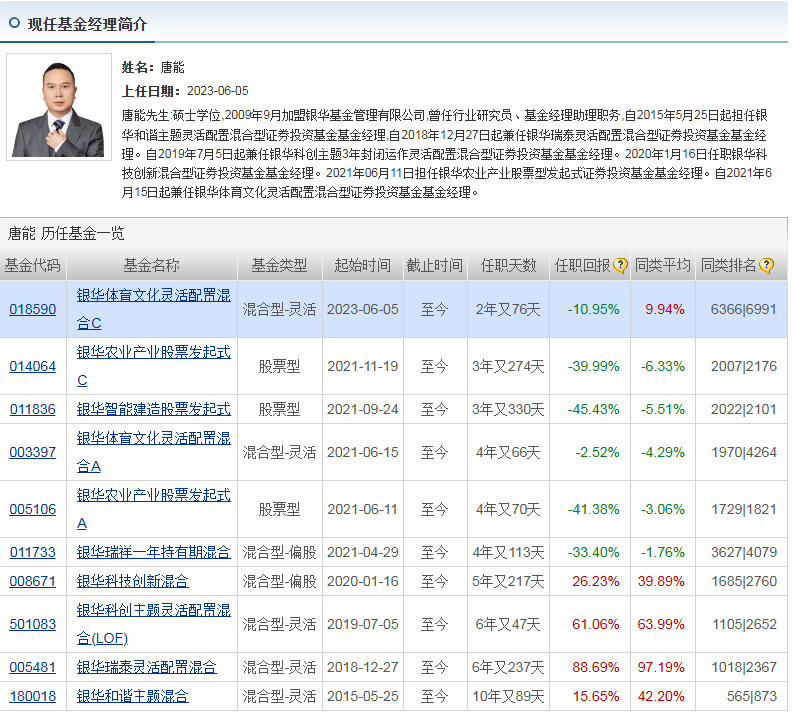Open fund code link 180018
792x718 pixels.
tap(33, 697)
